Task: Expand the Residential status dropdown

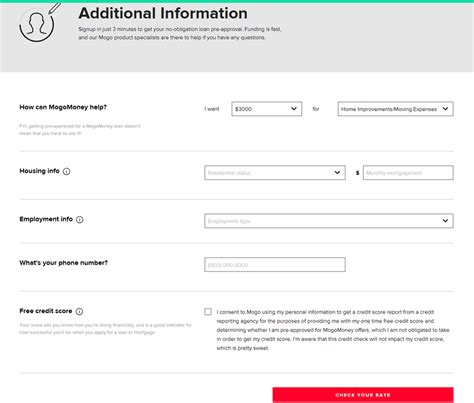Action: 275,173
